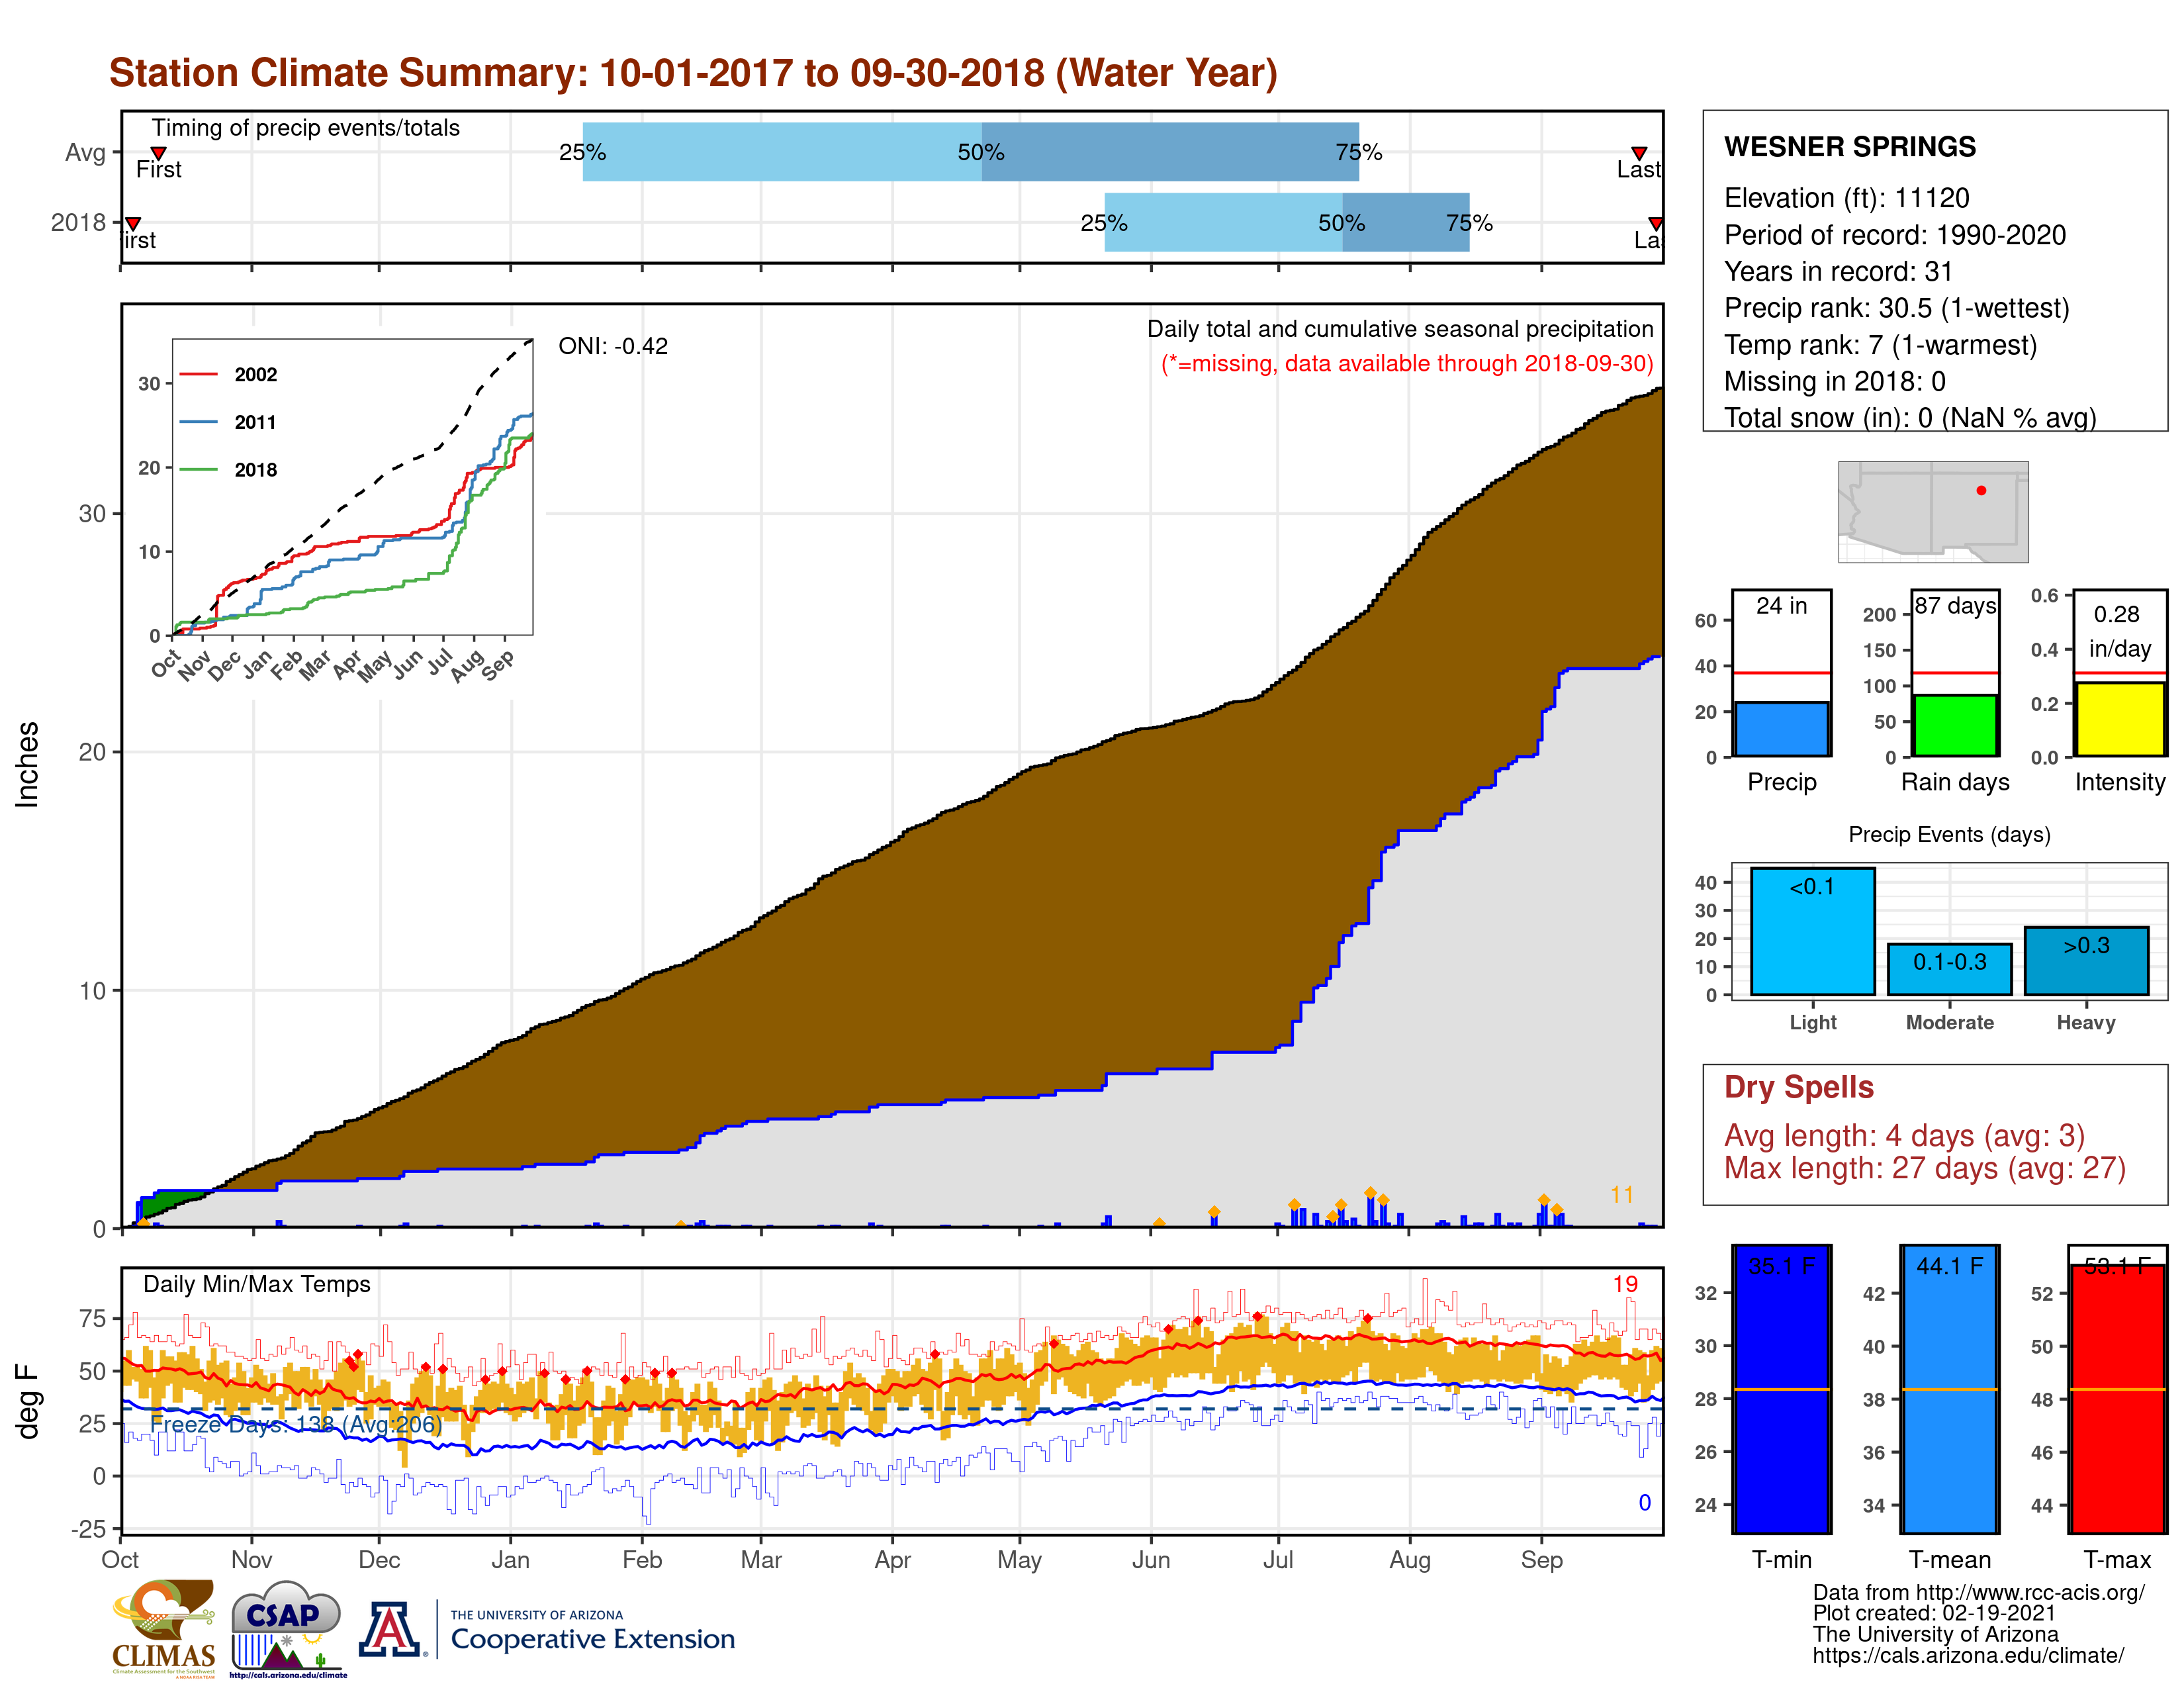Click the University of Arizona 'A' logo

tap(390, 1630)
